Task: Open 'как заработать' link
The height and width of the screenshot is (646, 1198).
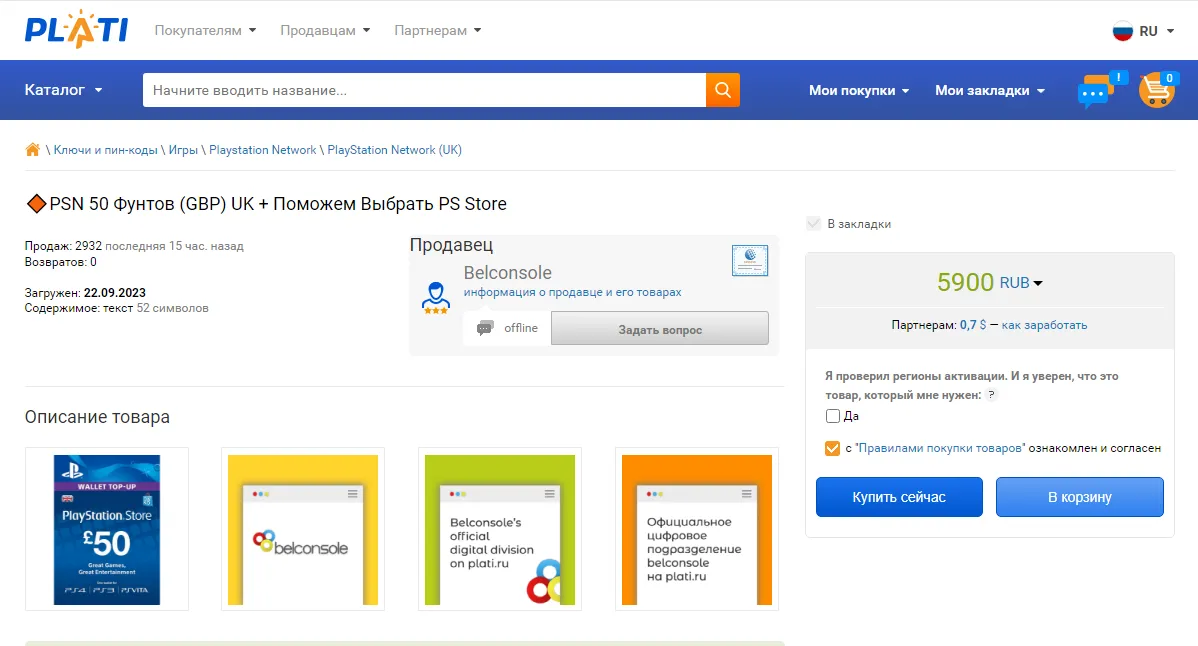Action: (x=1044, y=325)
